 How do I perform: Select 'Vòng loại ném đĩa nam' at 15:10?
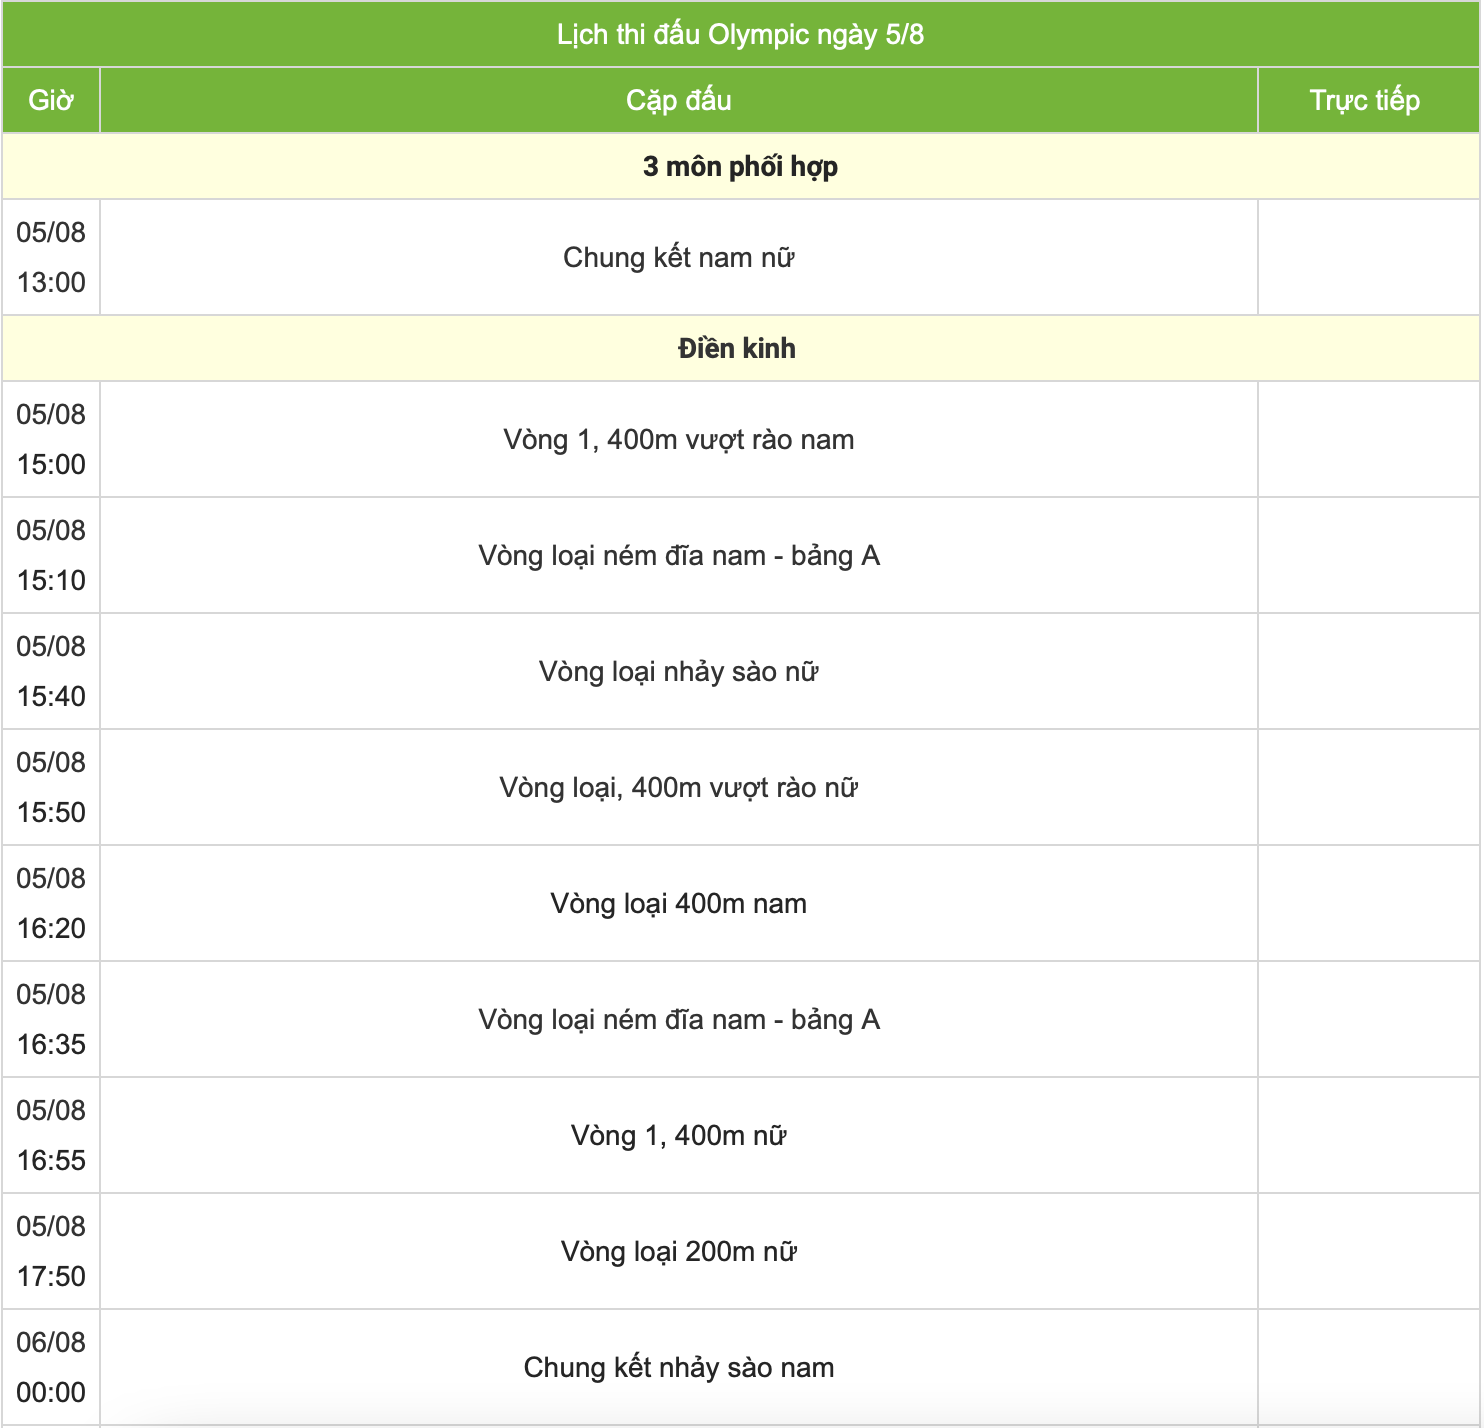pos(679,555)
